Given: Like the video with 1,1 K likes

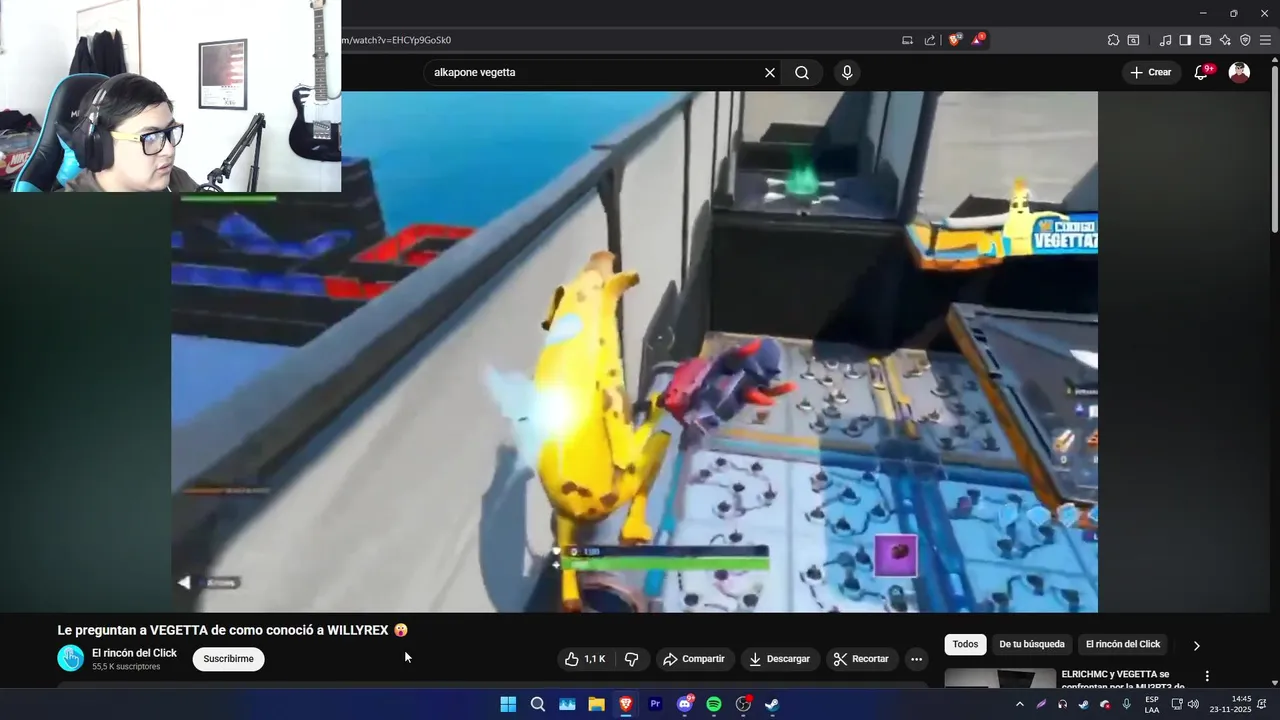Looking at the screenshot, I should click(585, 659).
